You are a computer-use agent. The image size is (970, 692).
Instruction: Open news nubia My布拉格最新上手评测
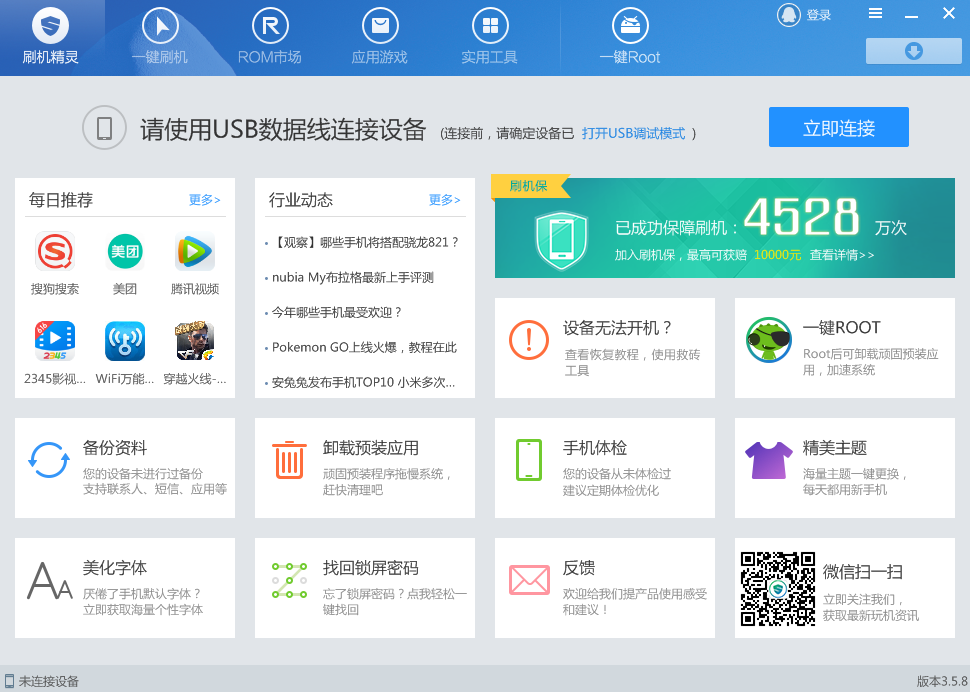coord(353,278)
